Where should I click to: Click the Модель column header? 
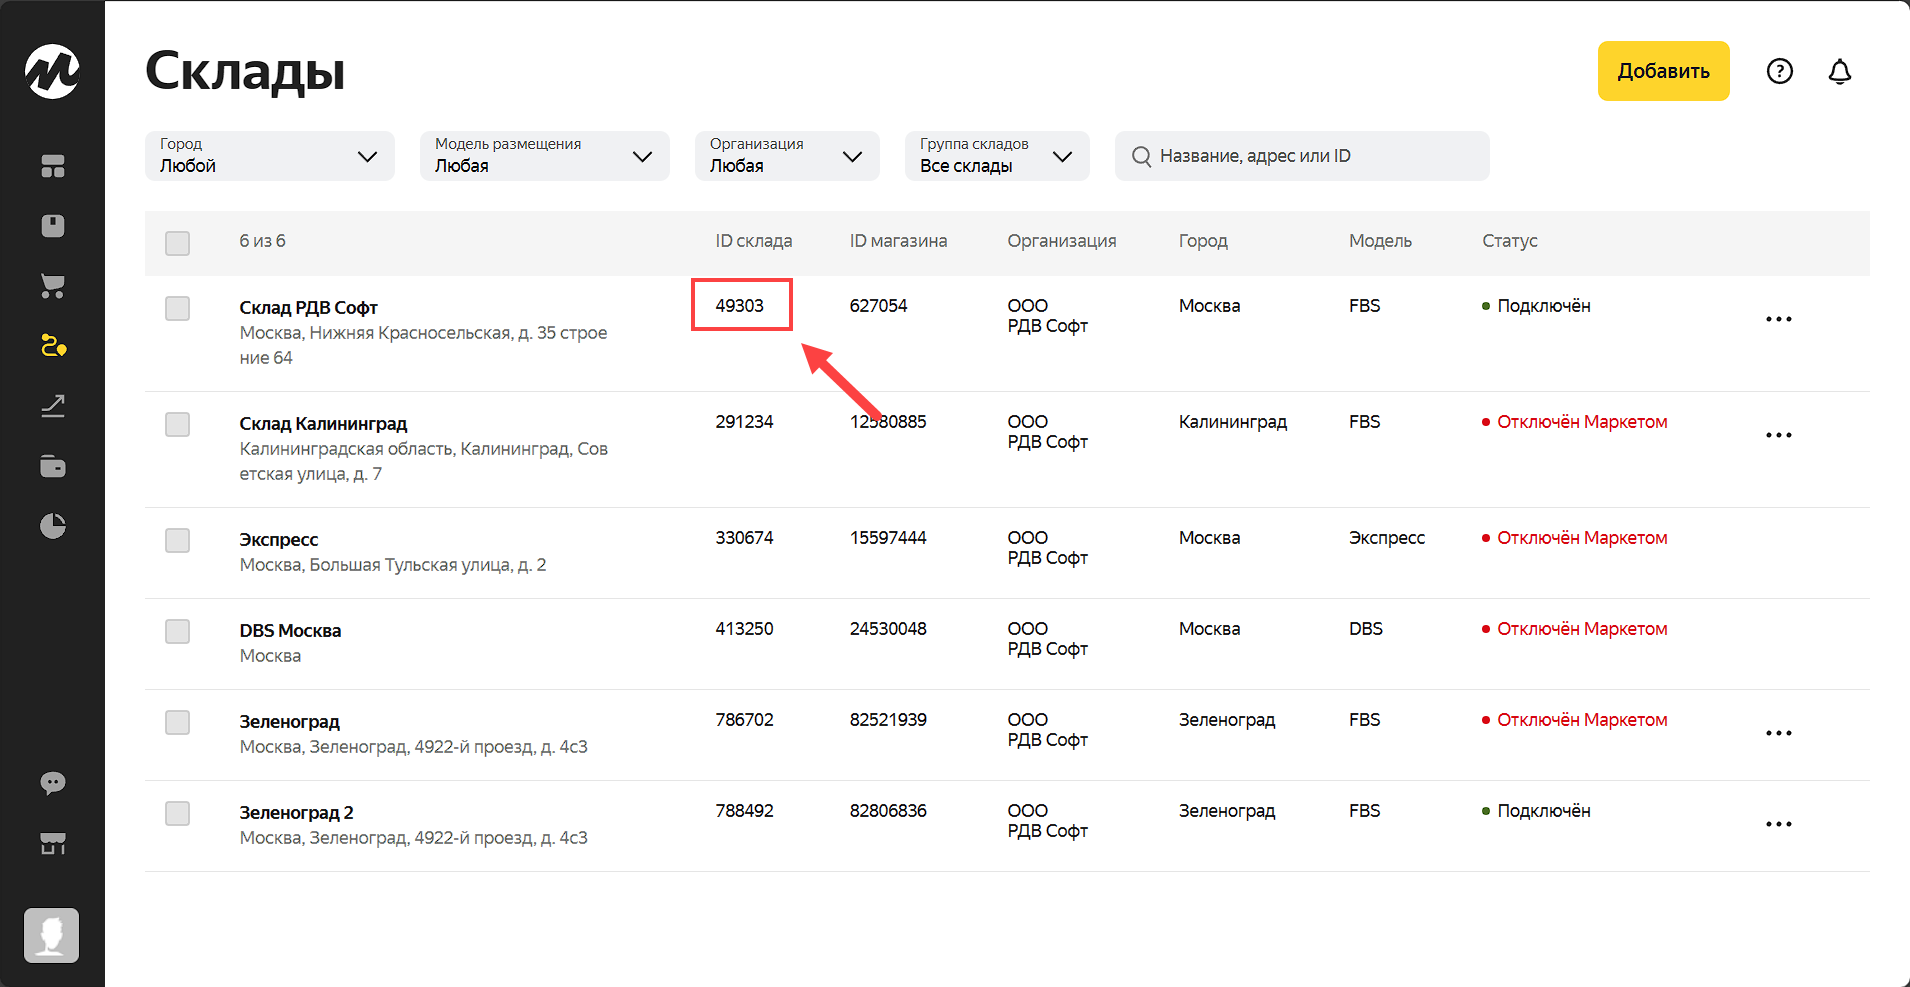coord(1380,241)
